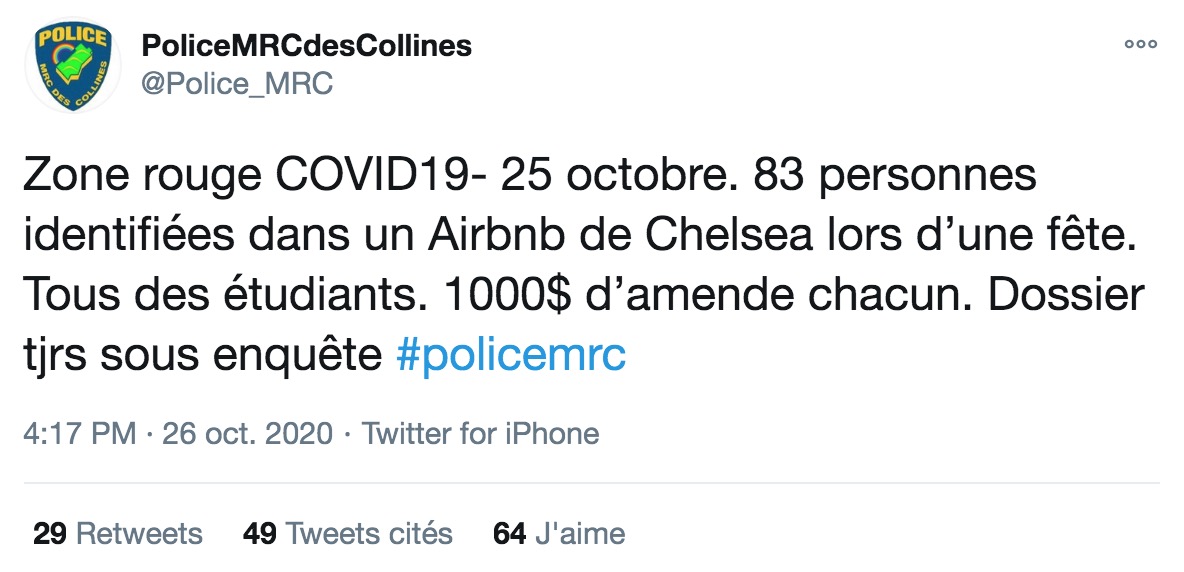Click the text tjrs sous enquête

[203, 355]
